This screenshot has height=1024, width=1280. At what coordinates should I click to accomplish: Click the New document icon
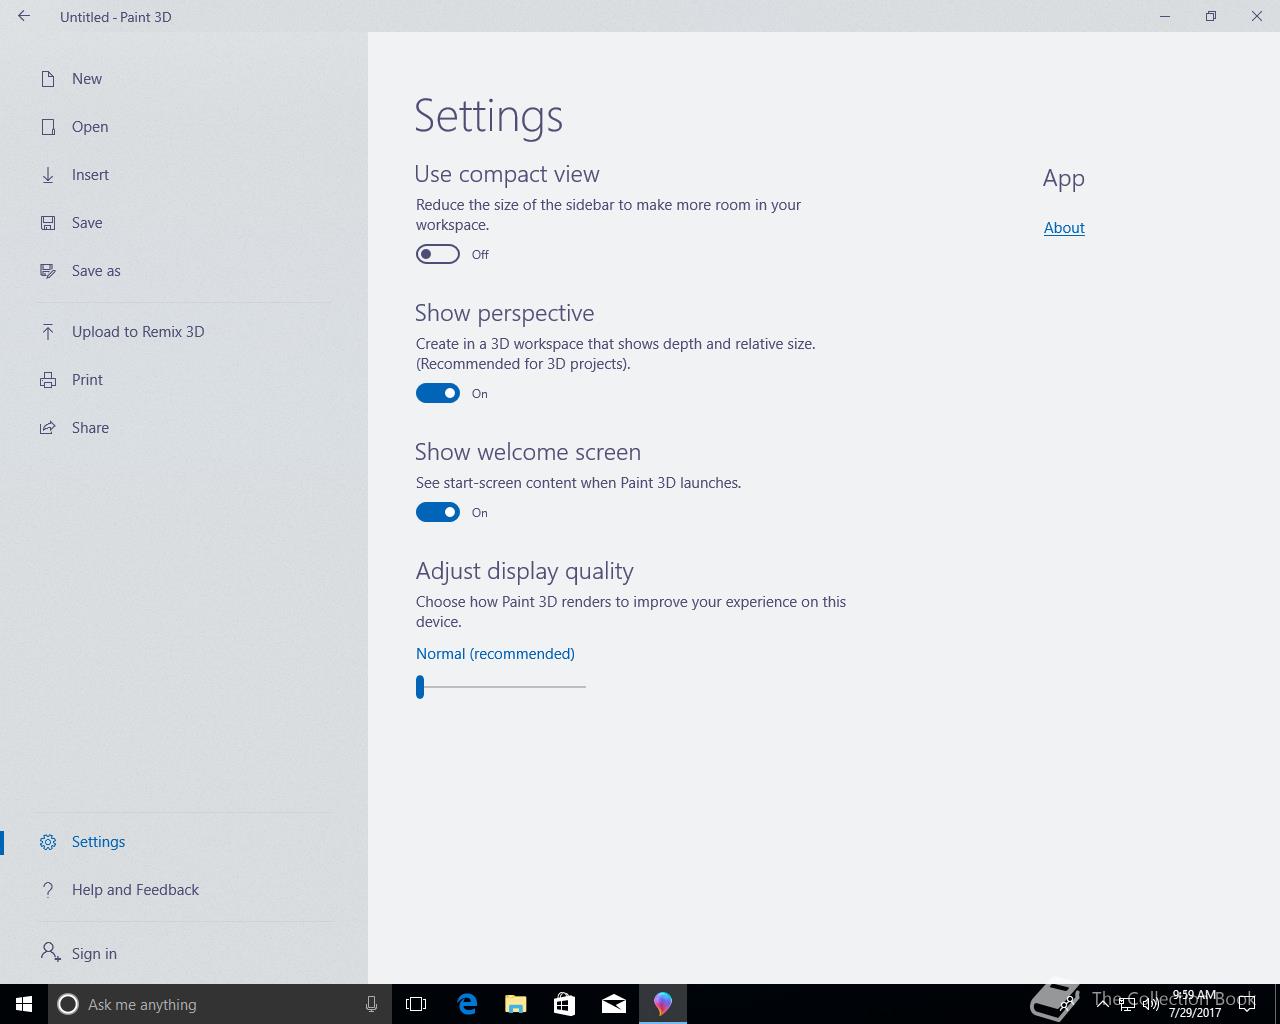click(48, 79)
